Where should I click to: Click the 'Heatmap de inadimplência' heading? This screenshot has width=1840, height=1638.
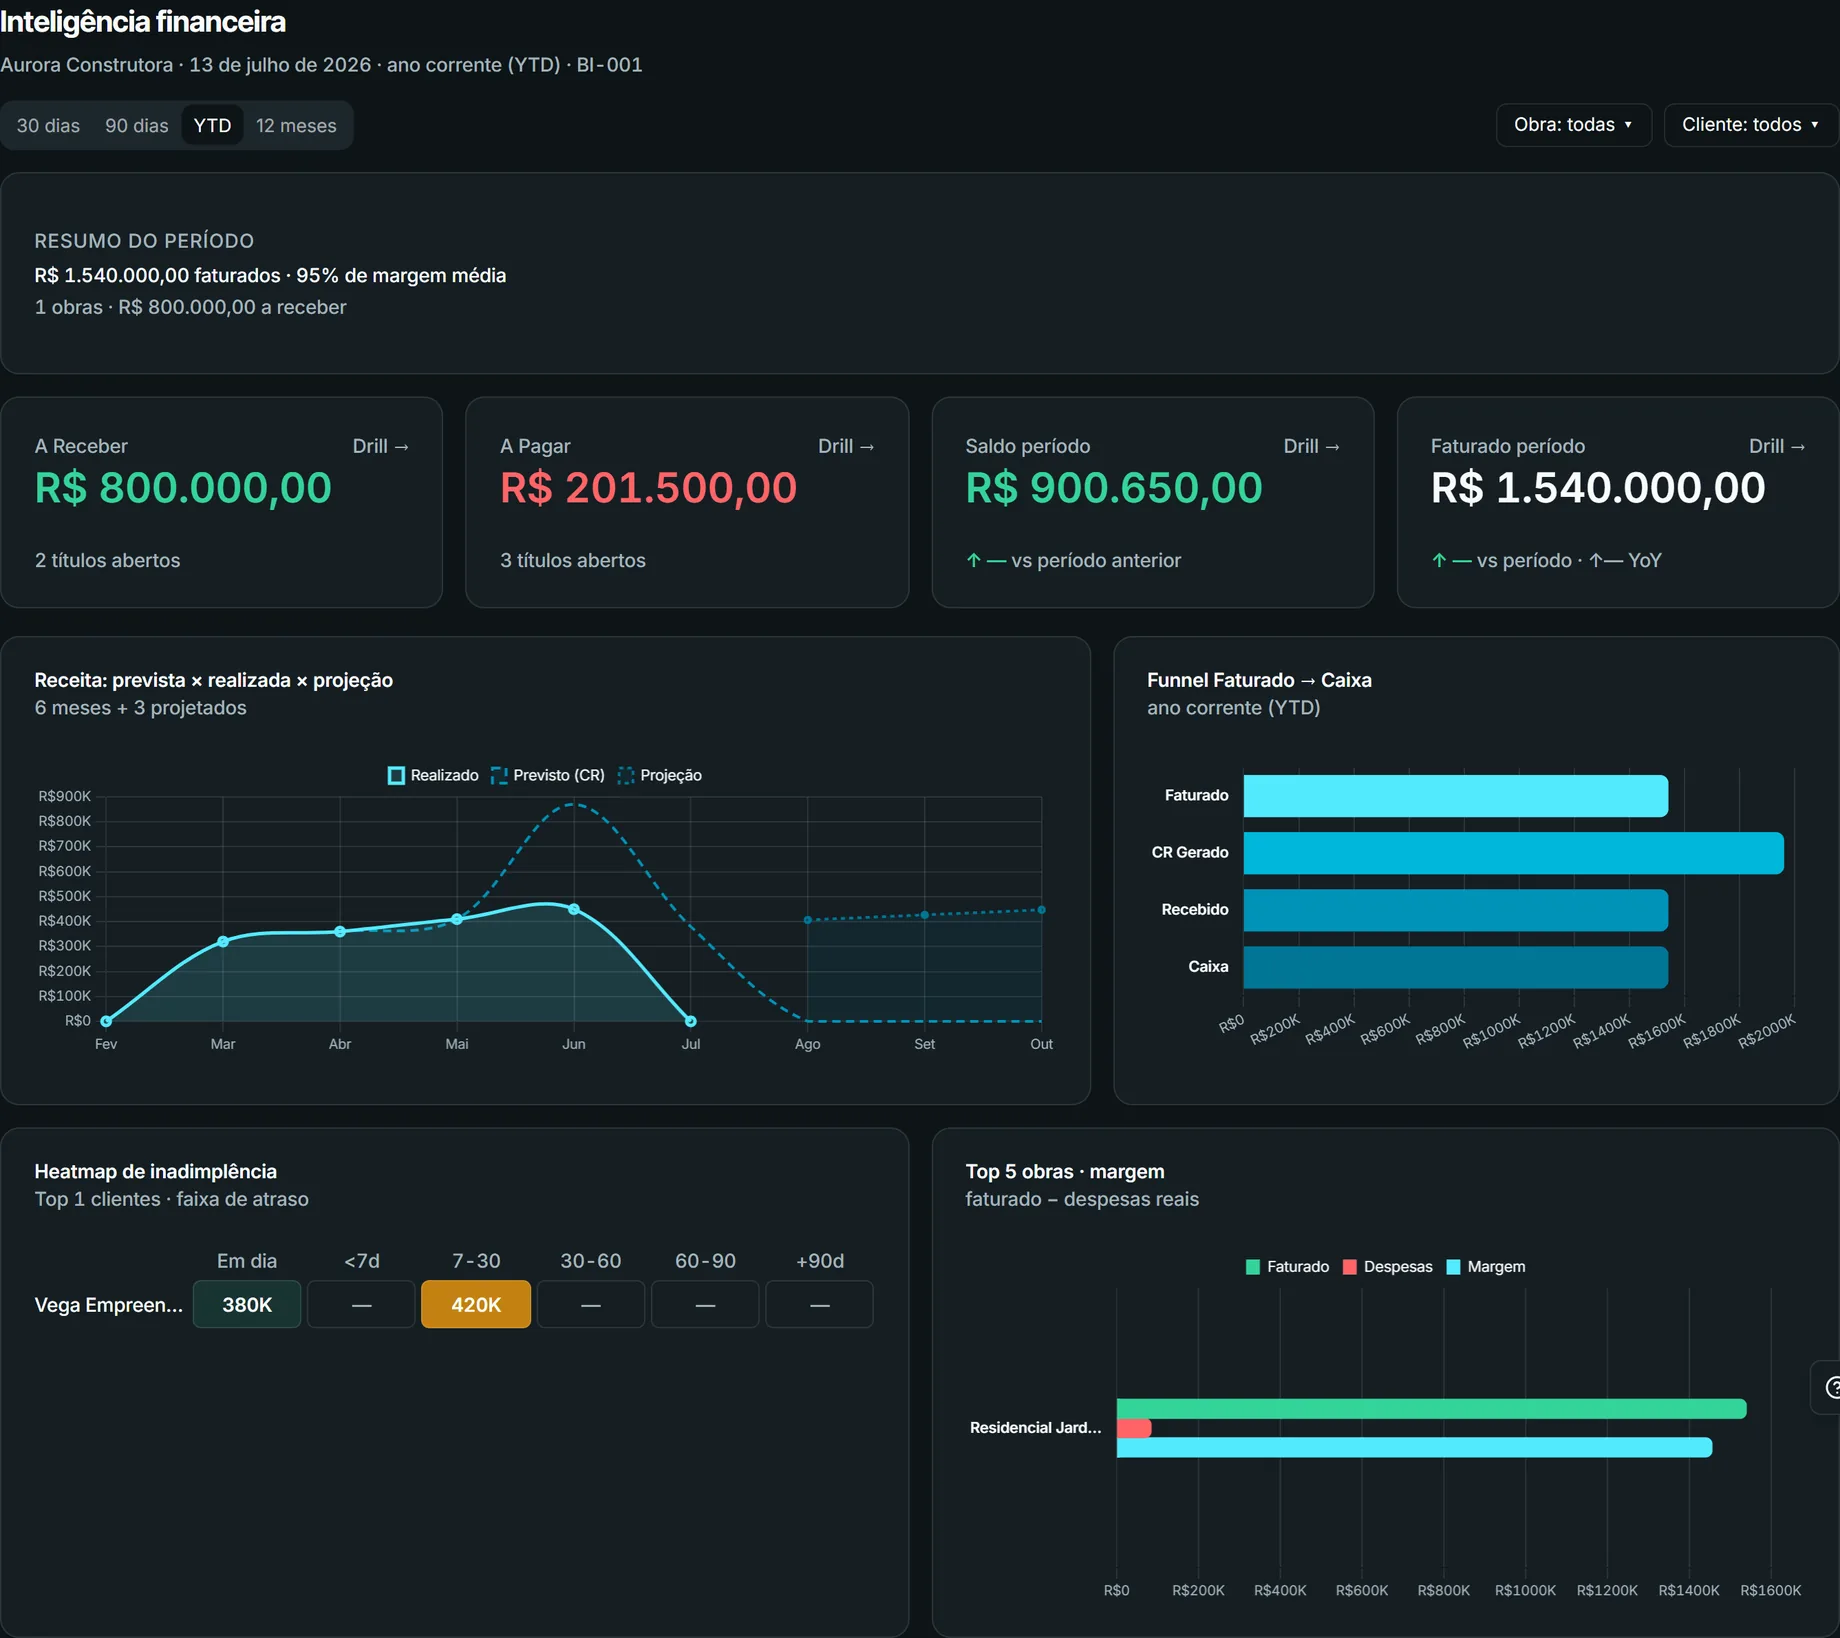pos(156,1171)
